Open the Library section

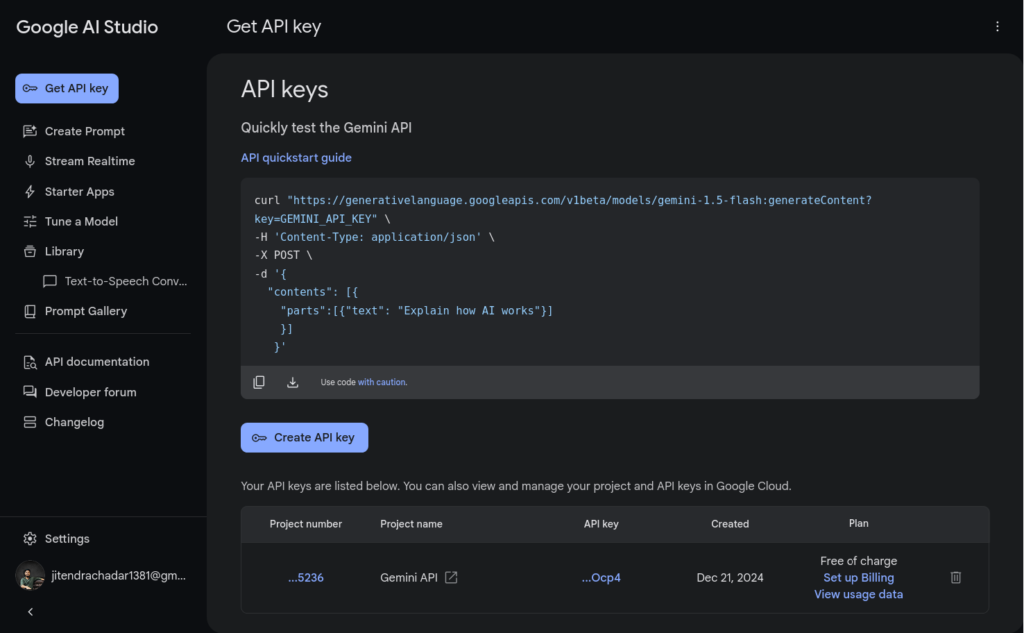point(64,252)
